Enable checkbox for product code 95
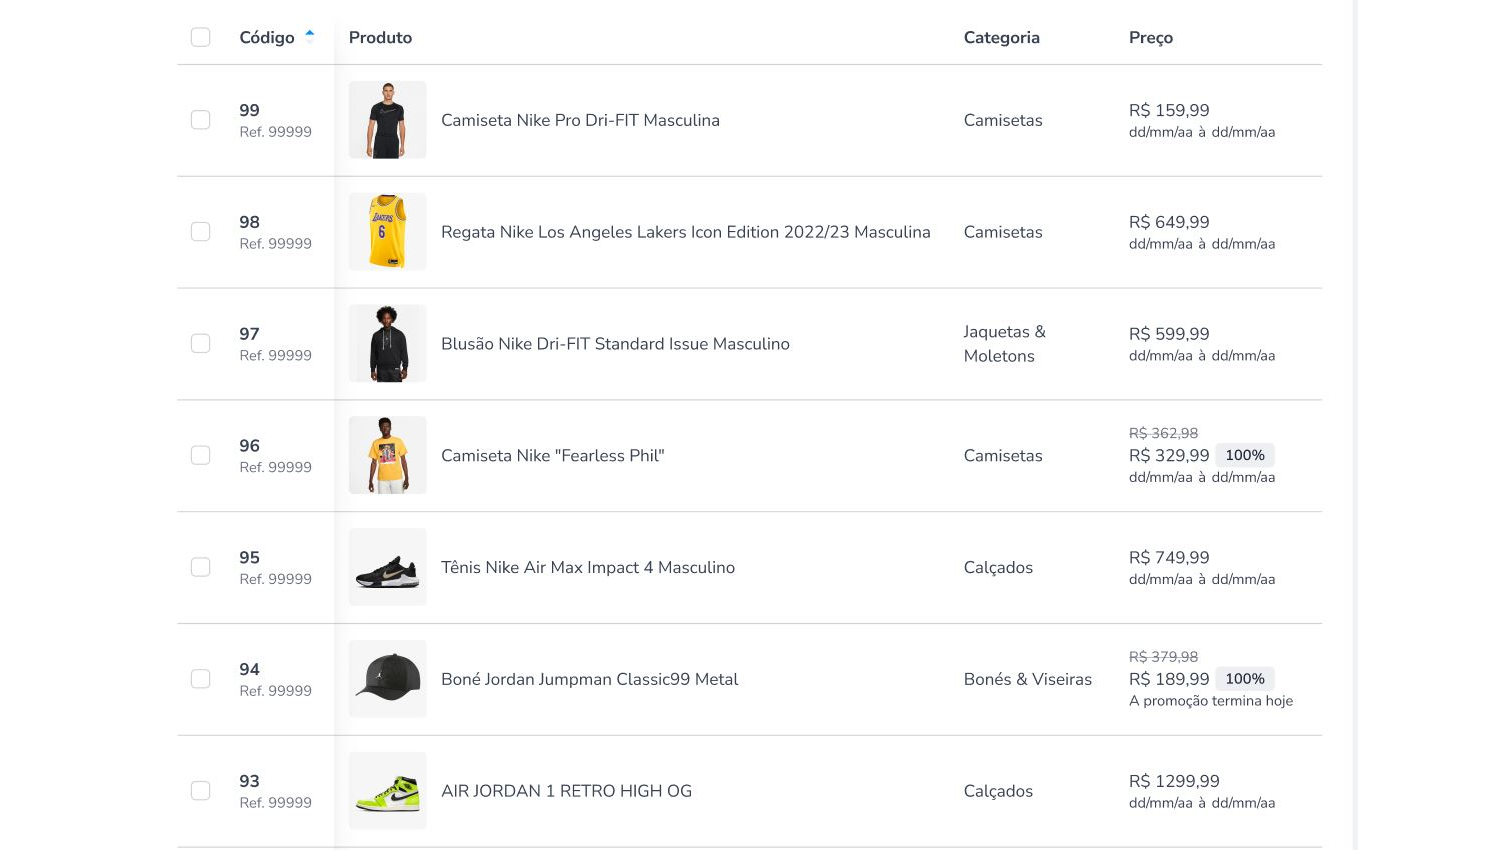This screenshot has width=1511, height=850. [201, 568]
